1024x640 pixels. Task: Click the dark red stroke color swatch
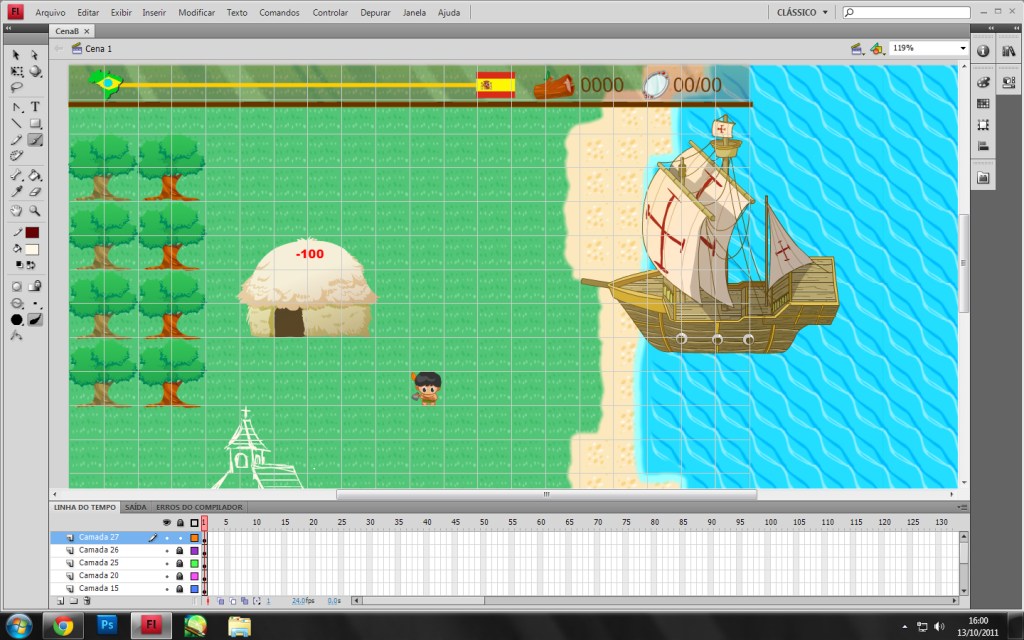[x=32, y=232]
